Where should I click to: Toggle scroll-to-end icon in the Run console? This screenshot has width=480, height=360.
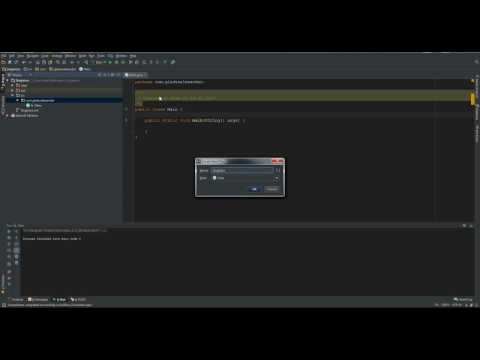17,250
